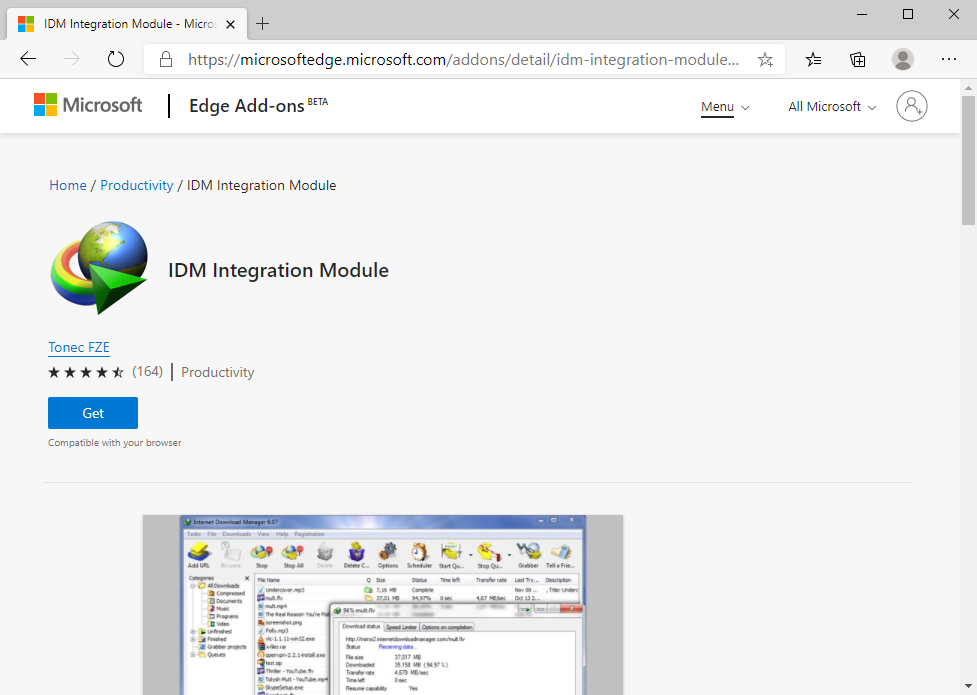Click the Get button
The width and height of the screenshot is (977, 695).
pos(93,413)
